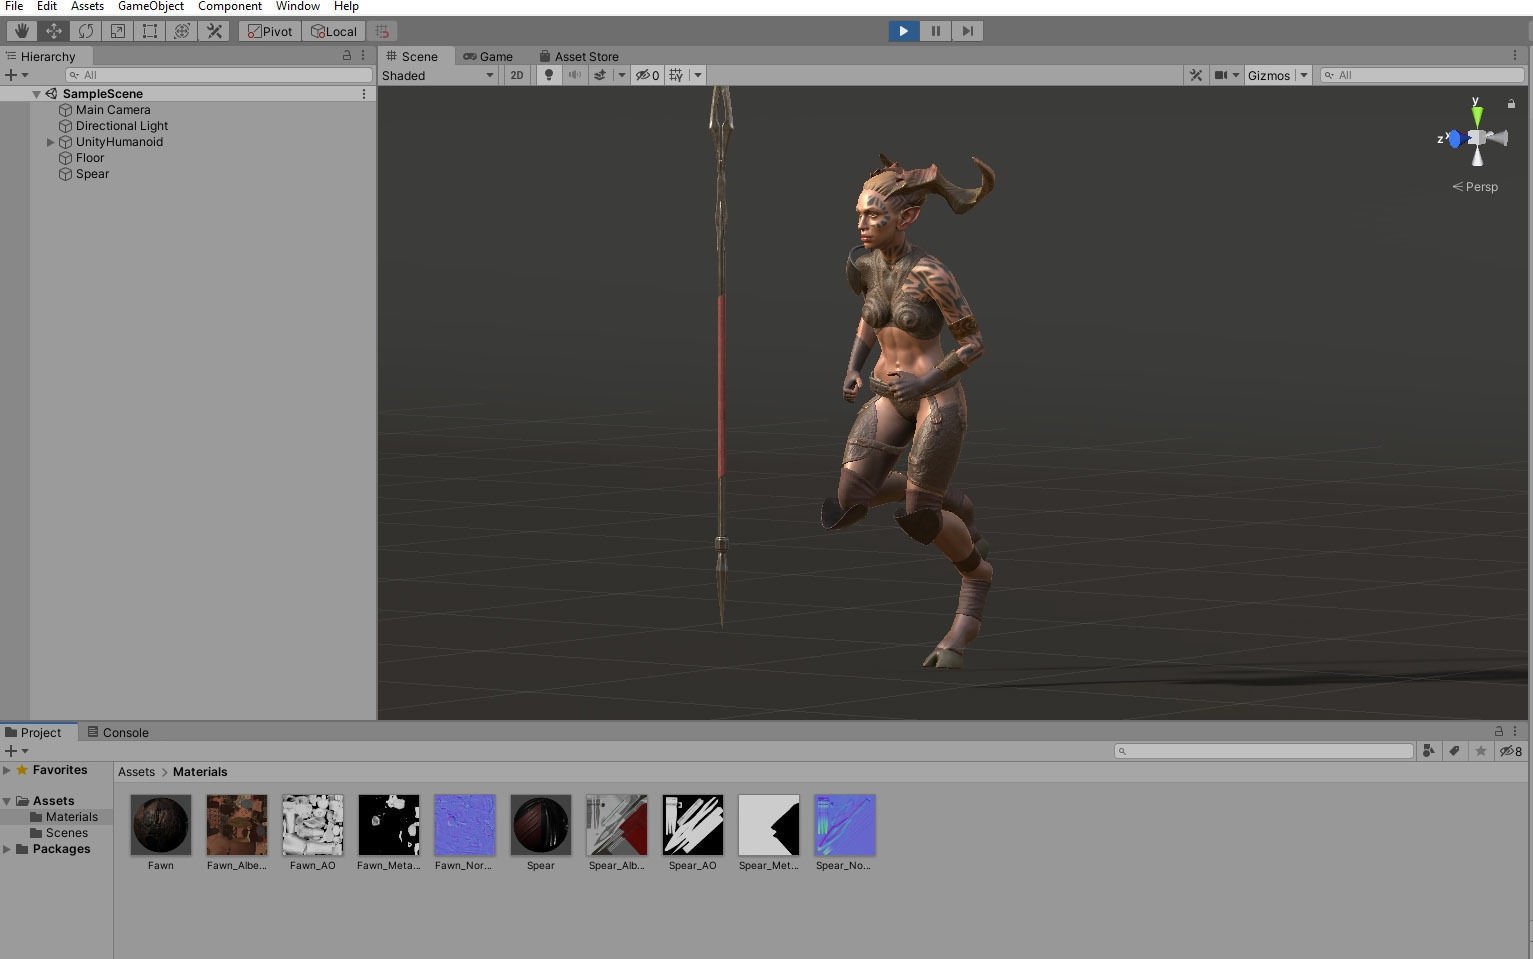Search by type in Project panel
This screenshot has width=1533, height=959.
click(1429, 751)
